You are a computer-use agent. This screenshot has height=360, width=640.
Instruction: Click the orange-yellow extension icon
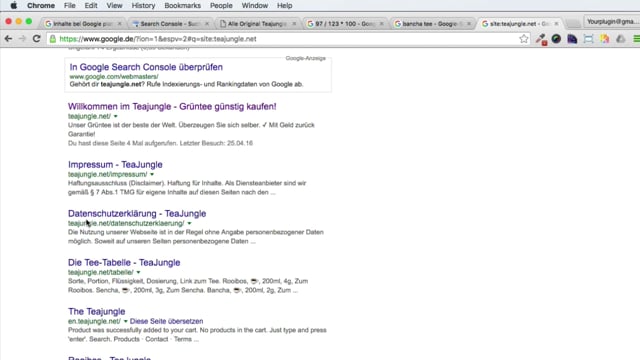click(604, 39)
